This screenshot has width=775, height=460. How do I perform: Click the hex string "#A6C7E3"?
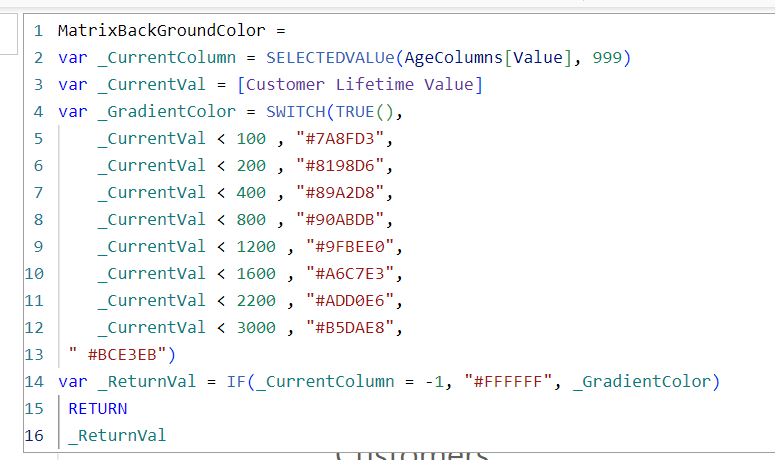[x=350, y=273]
